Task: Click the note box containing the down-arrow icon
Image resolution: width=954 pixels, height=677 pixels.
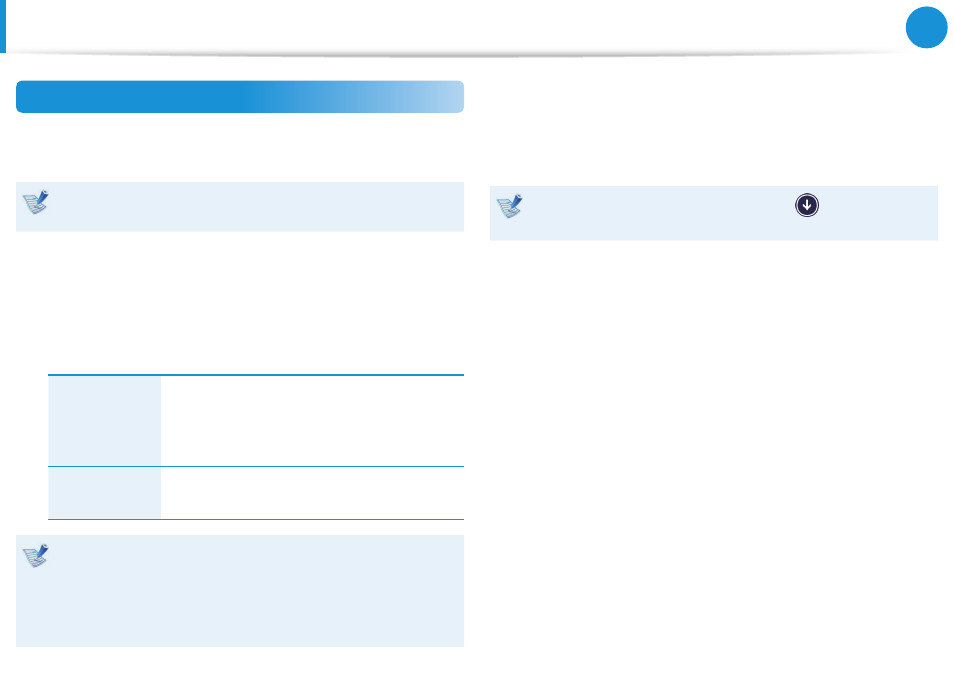Action: pyautogui.click(x=714, y=214)
